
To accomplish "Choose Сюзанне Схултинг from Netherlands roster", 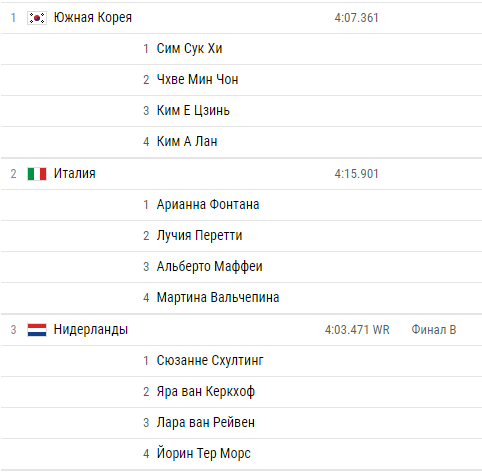I will 210,361.
